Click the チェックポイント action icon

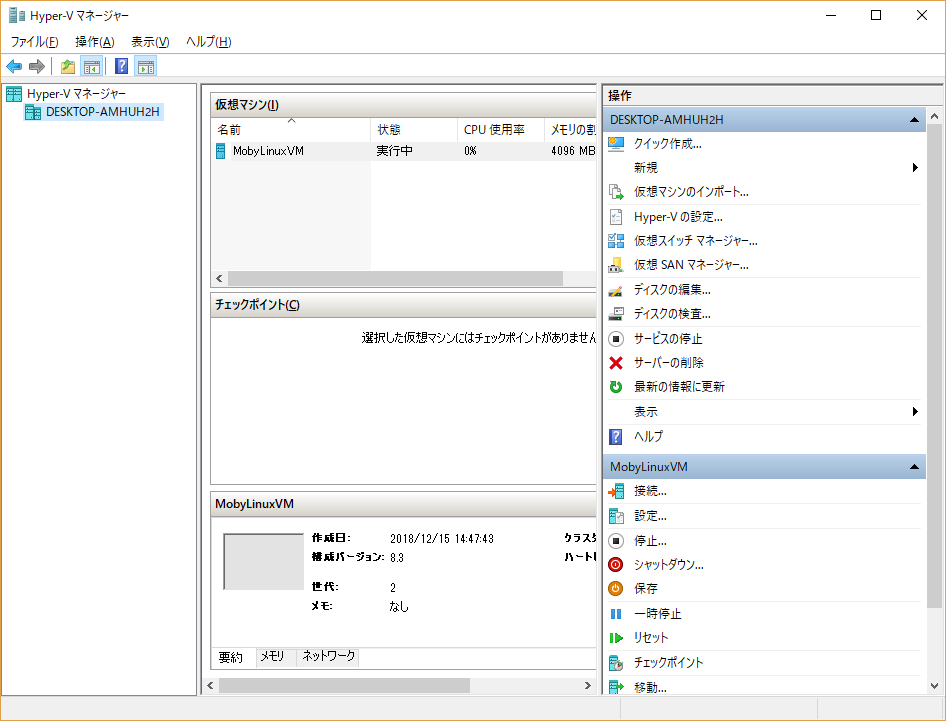pyautogui.click(x=615, y=662)
